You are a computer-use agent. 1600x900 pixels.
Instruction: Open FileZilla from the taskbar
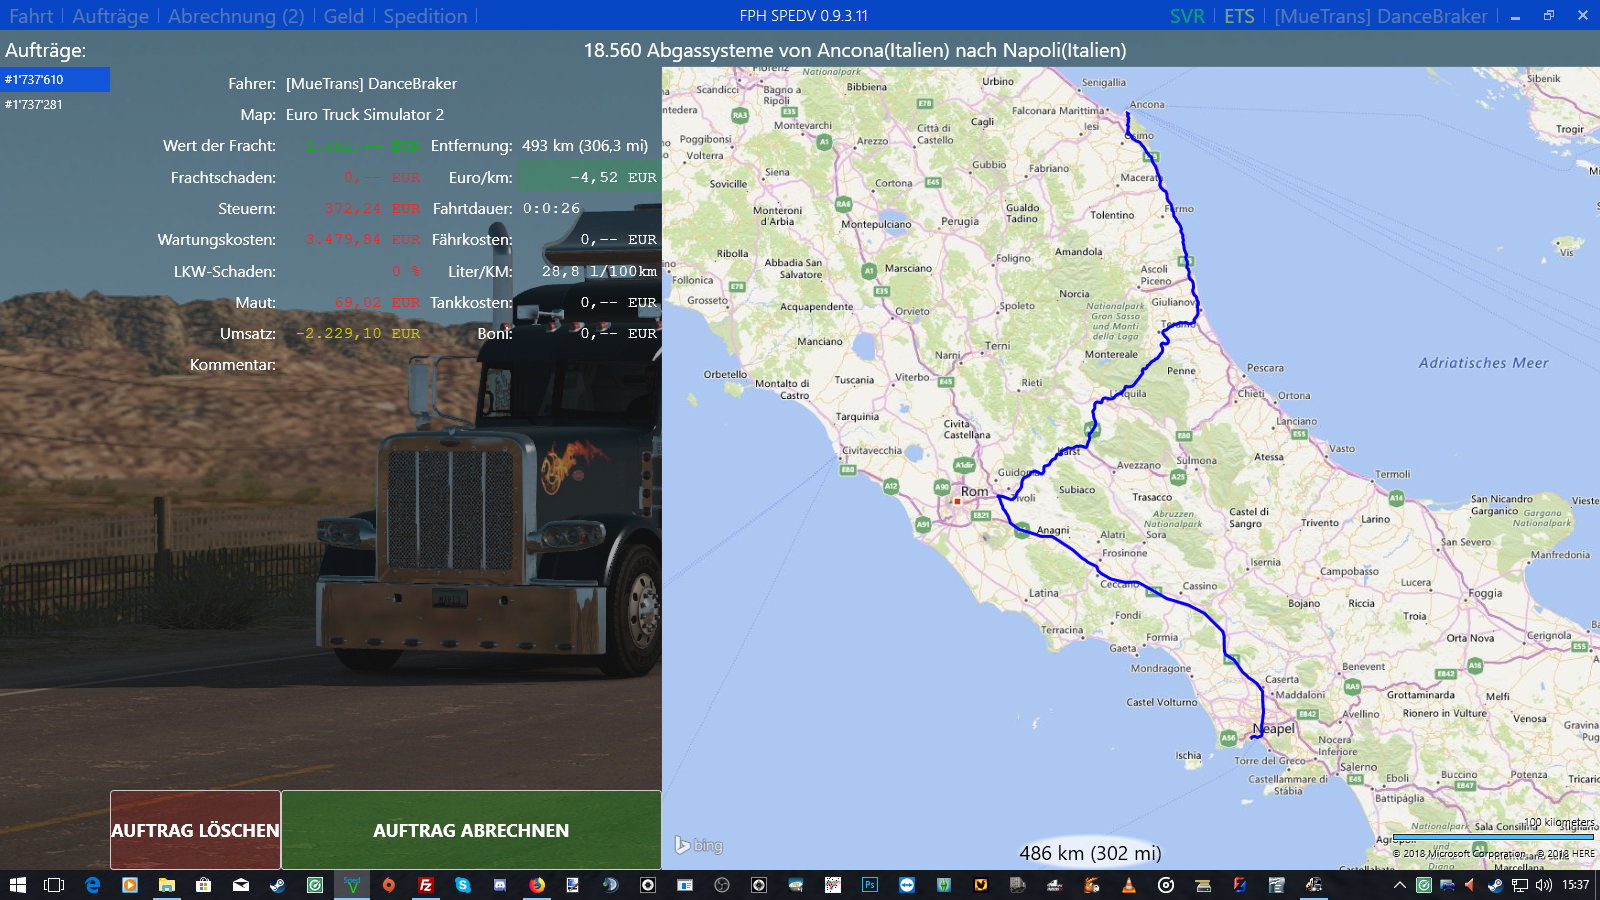[x=425, y=885]
